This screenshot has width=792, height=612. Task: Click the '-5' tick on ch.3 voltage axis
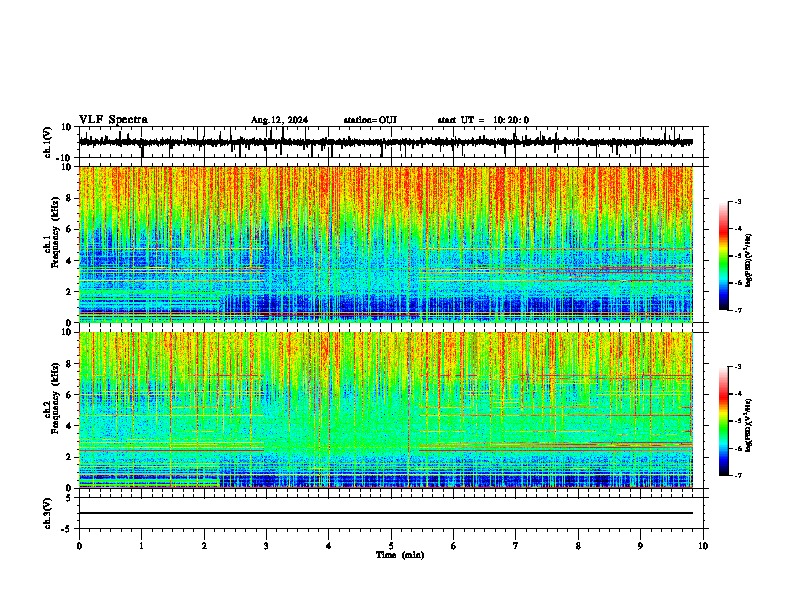pos(67,529)
